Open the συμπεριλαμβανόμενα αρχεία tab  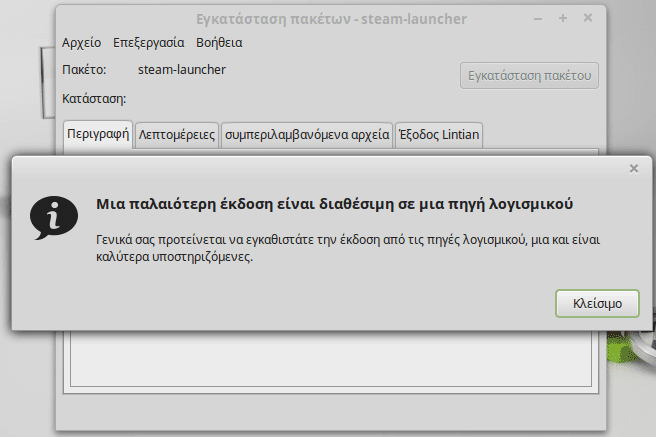tap(307, 135)
